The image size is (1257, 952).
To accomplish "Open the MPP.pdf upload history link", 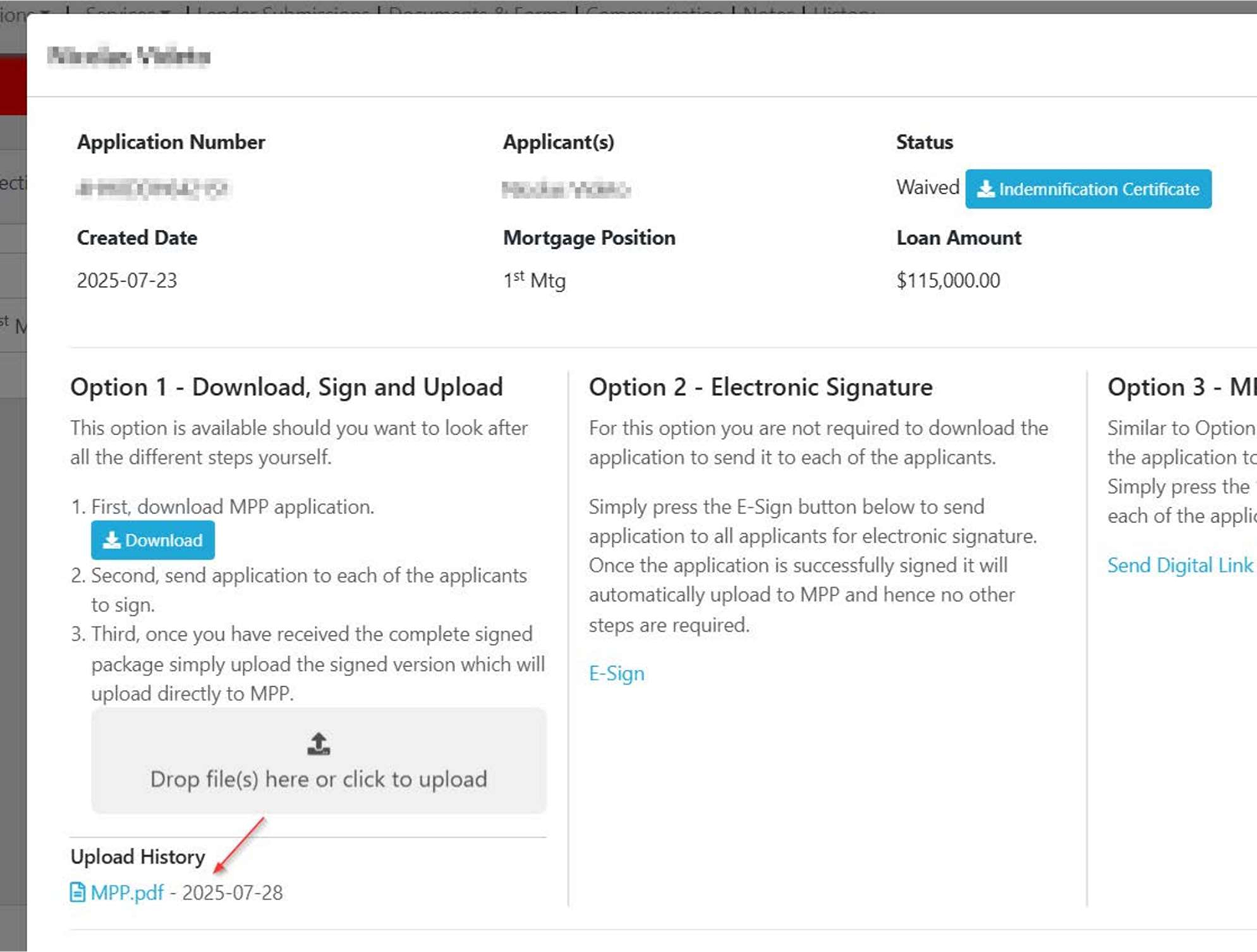I will [x=126, y=892].
